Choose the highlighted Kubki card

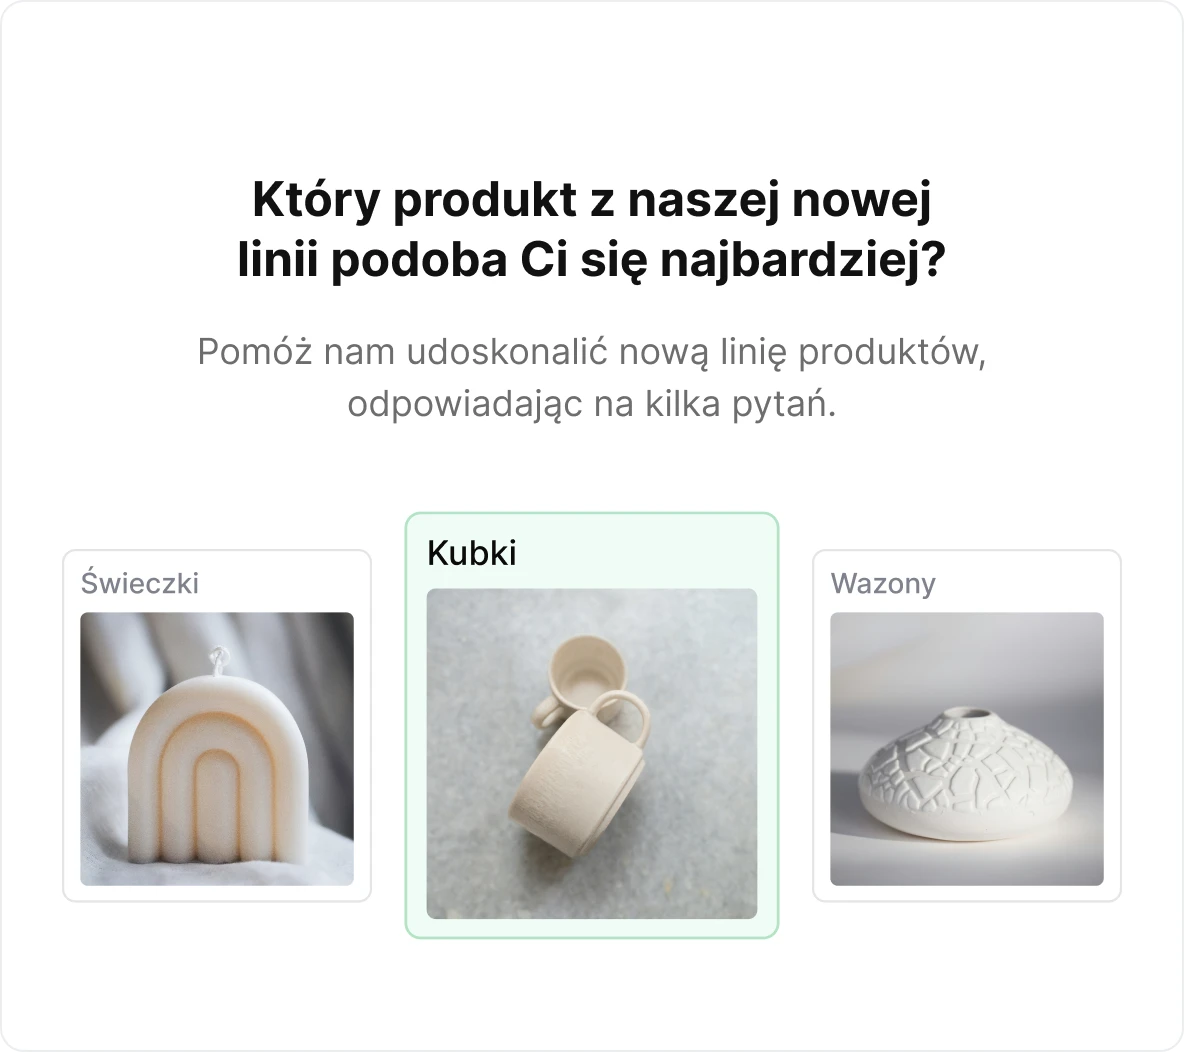592,726
